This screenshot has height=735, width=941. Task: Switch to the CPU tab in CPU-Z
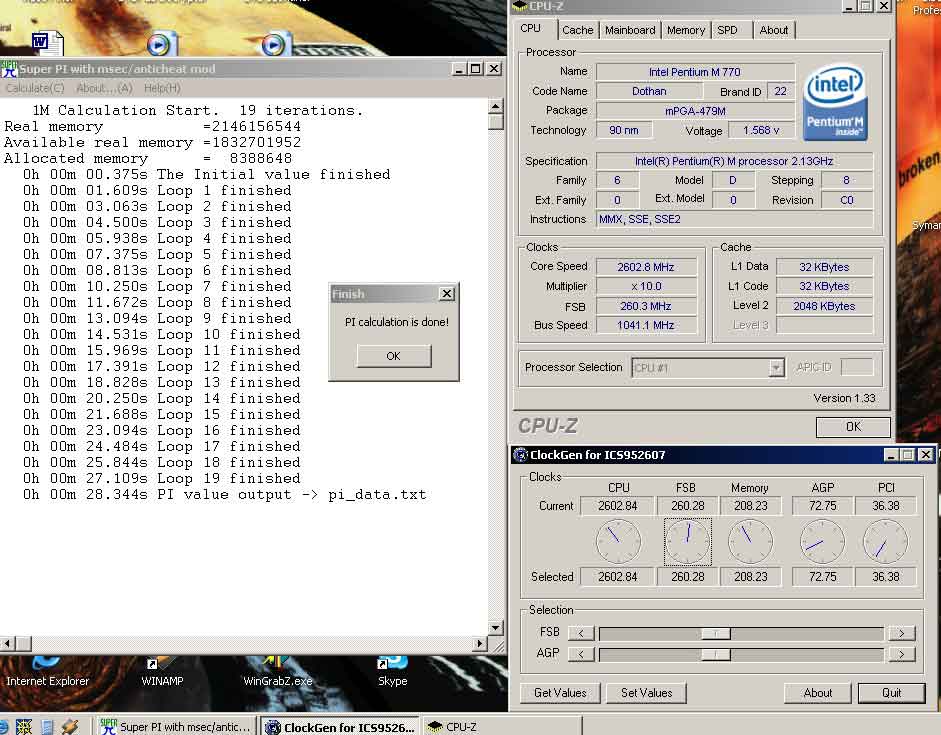point(531,28)
